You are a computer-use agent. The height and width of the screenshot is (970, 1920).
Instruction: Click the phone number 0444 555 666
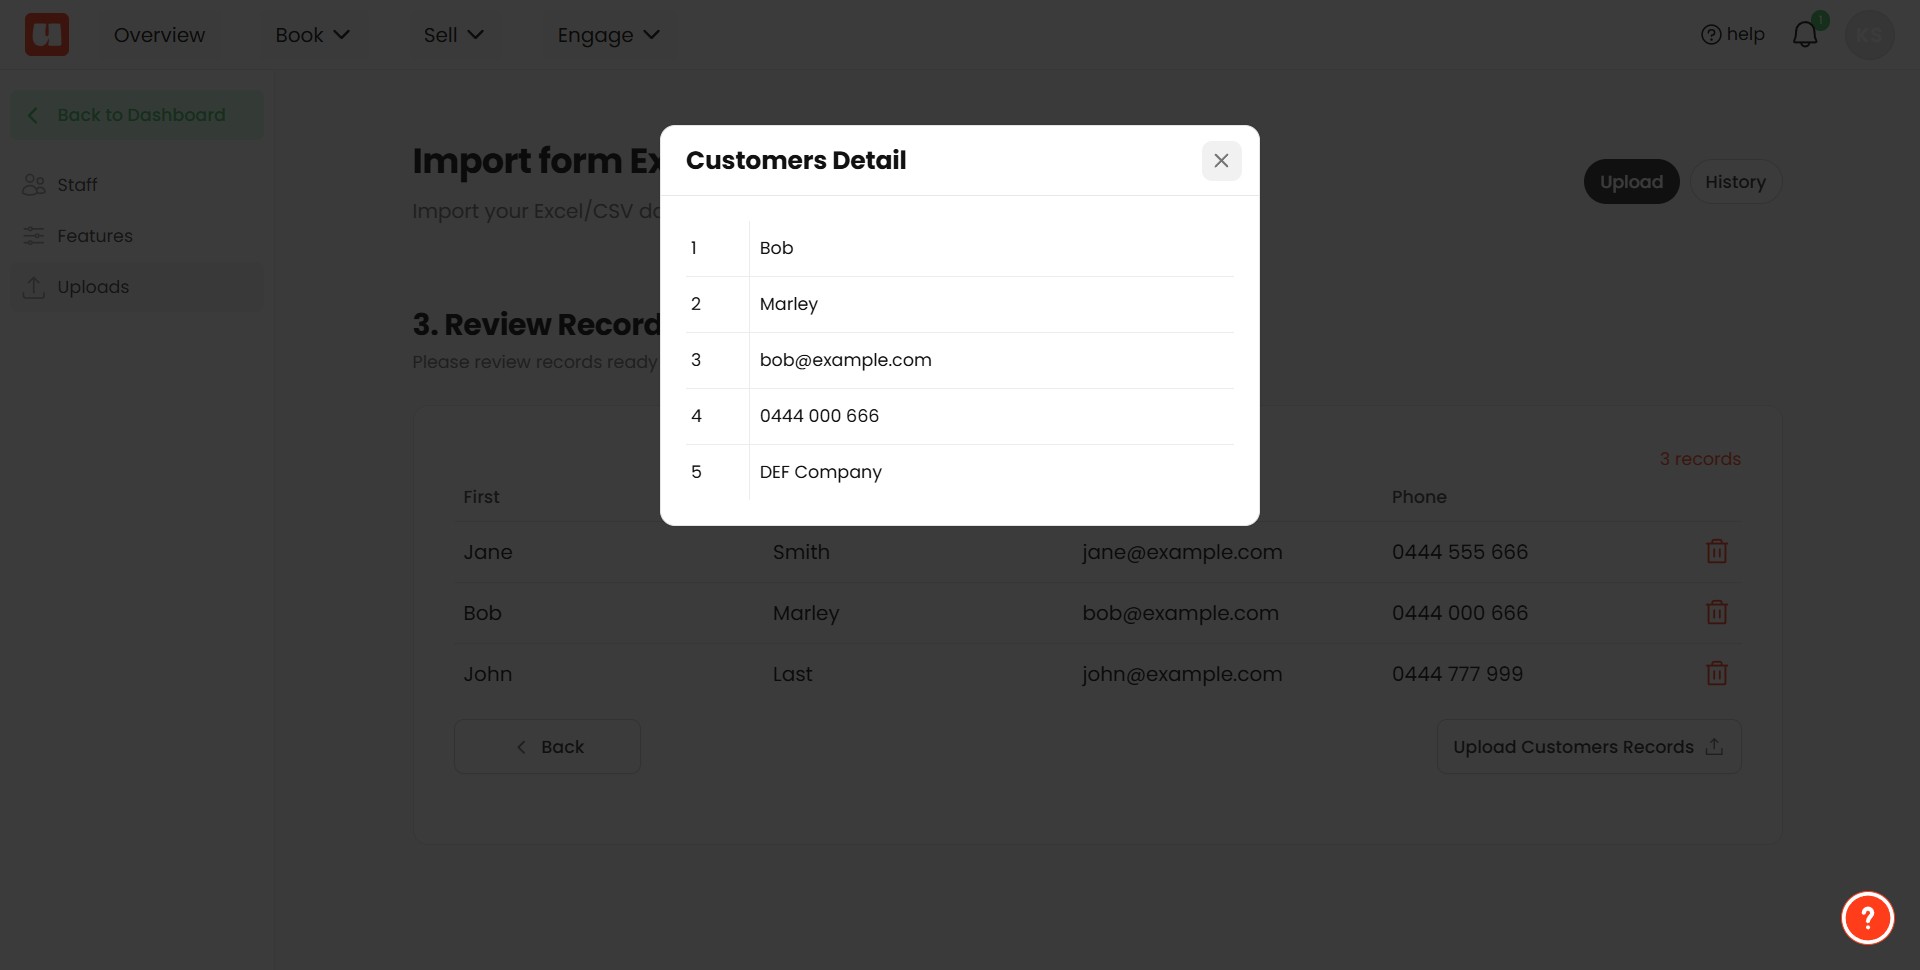click(1460, 552)
